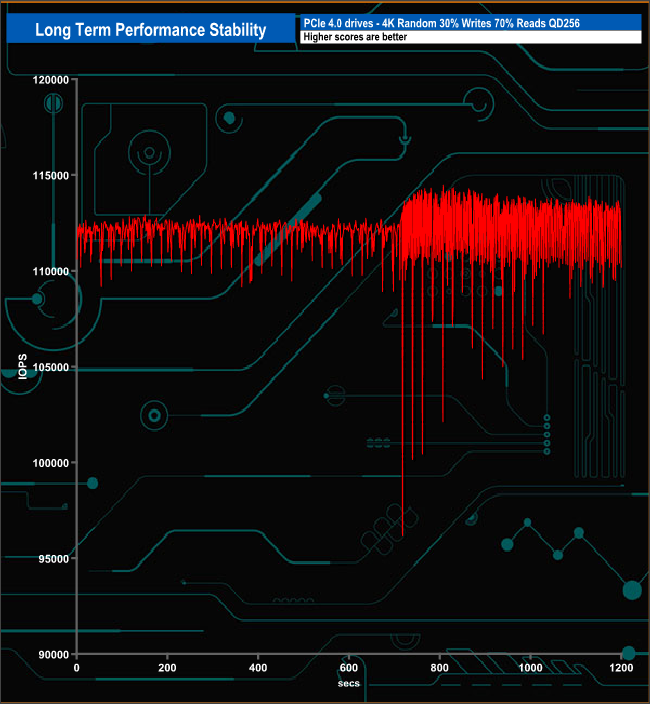Click the Long Term Performance Stability title
650x704 pixels.
coord(151,30)
